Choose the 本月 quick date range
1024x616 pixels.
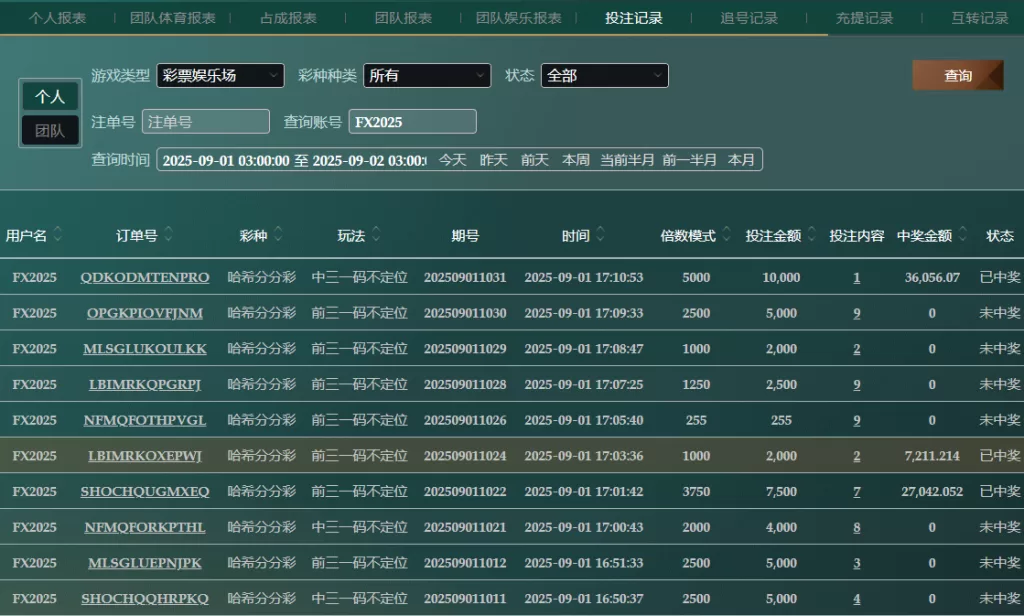click(x=741, y=160)
